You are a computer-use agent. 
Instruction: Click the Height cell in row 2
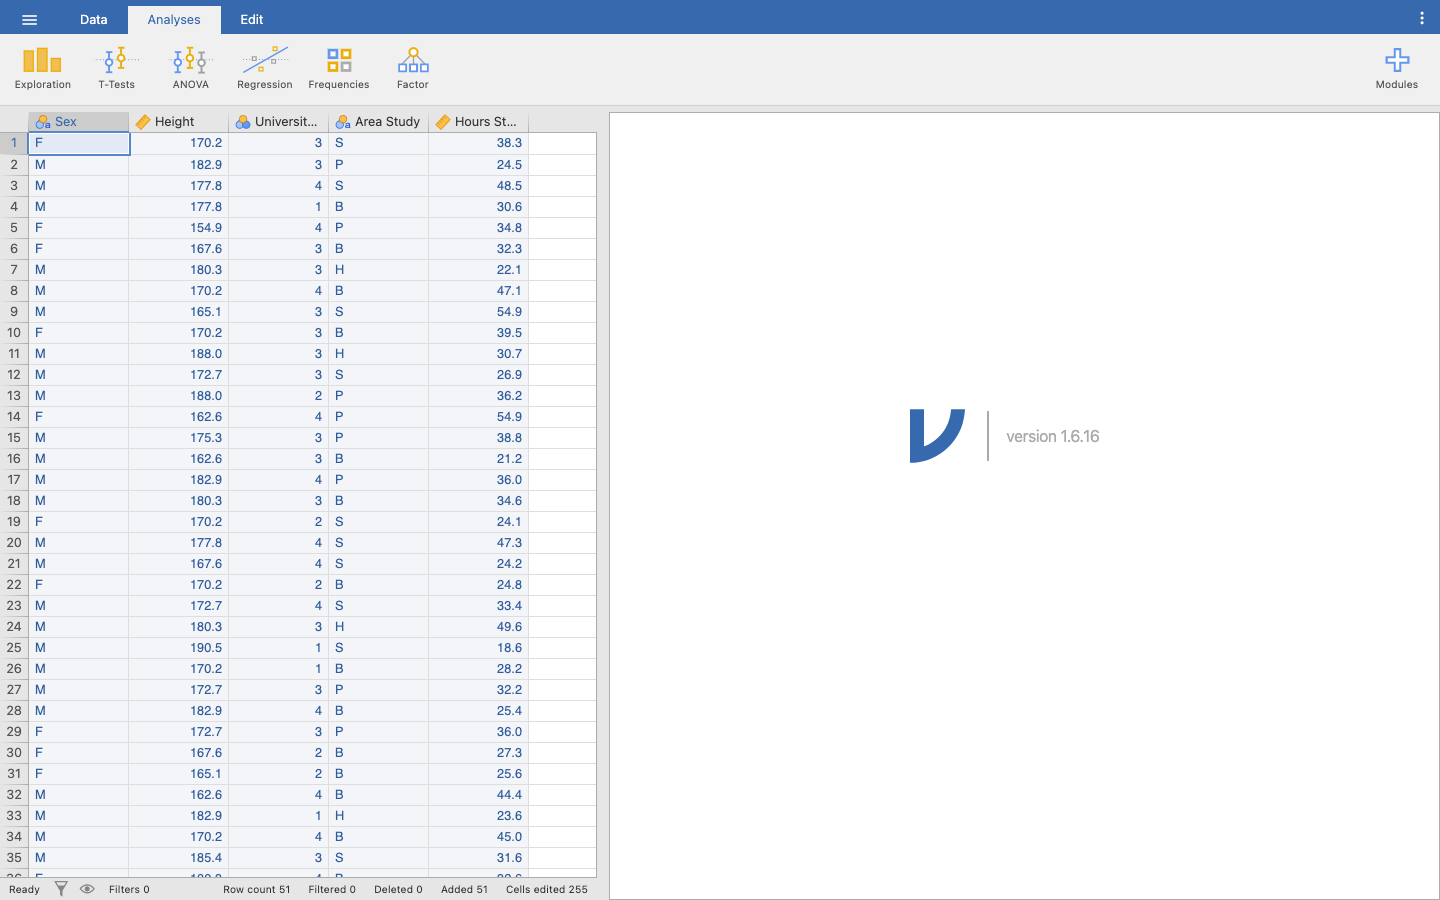pyautogui.click(x=179, y=165)
